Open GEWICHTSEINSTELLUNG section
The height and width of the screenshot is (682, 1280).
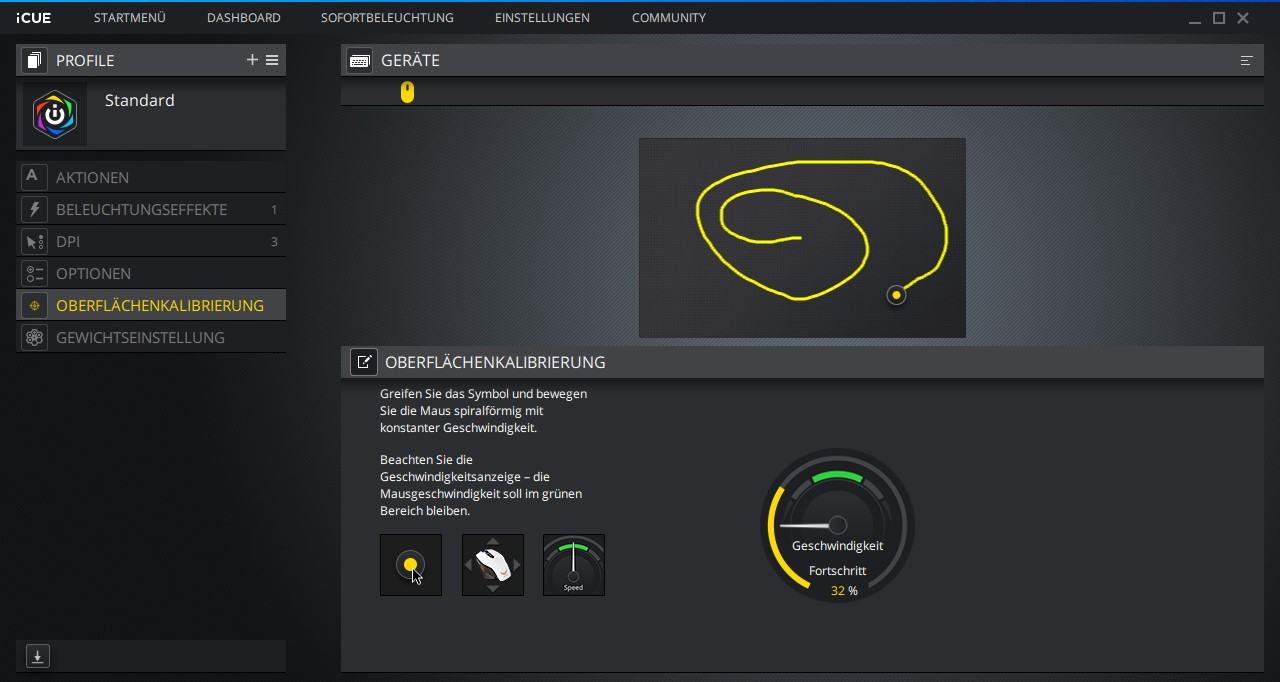pos(151,337)
